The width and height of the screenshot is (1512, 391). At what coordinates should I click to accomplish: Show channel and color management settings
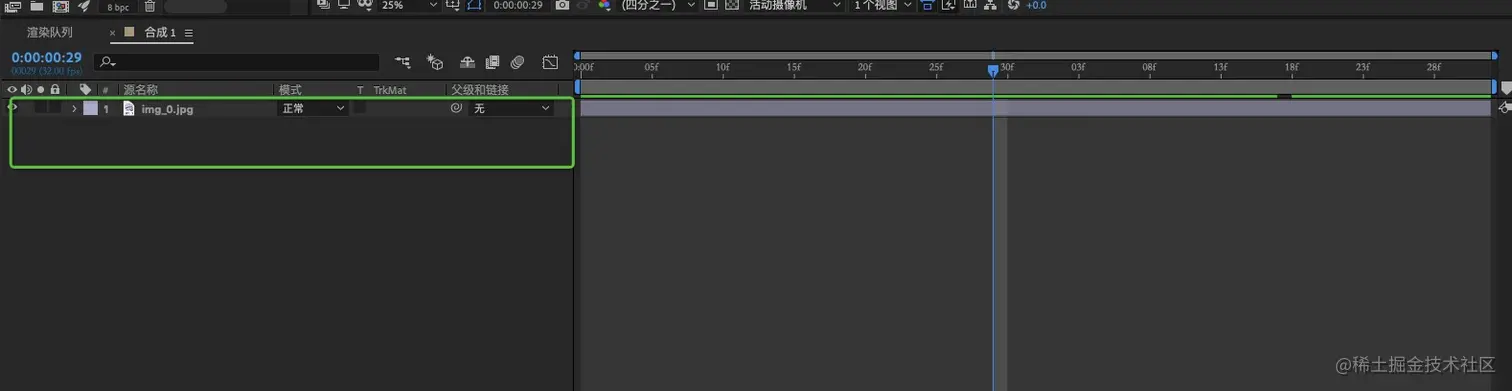click(604, 5)
